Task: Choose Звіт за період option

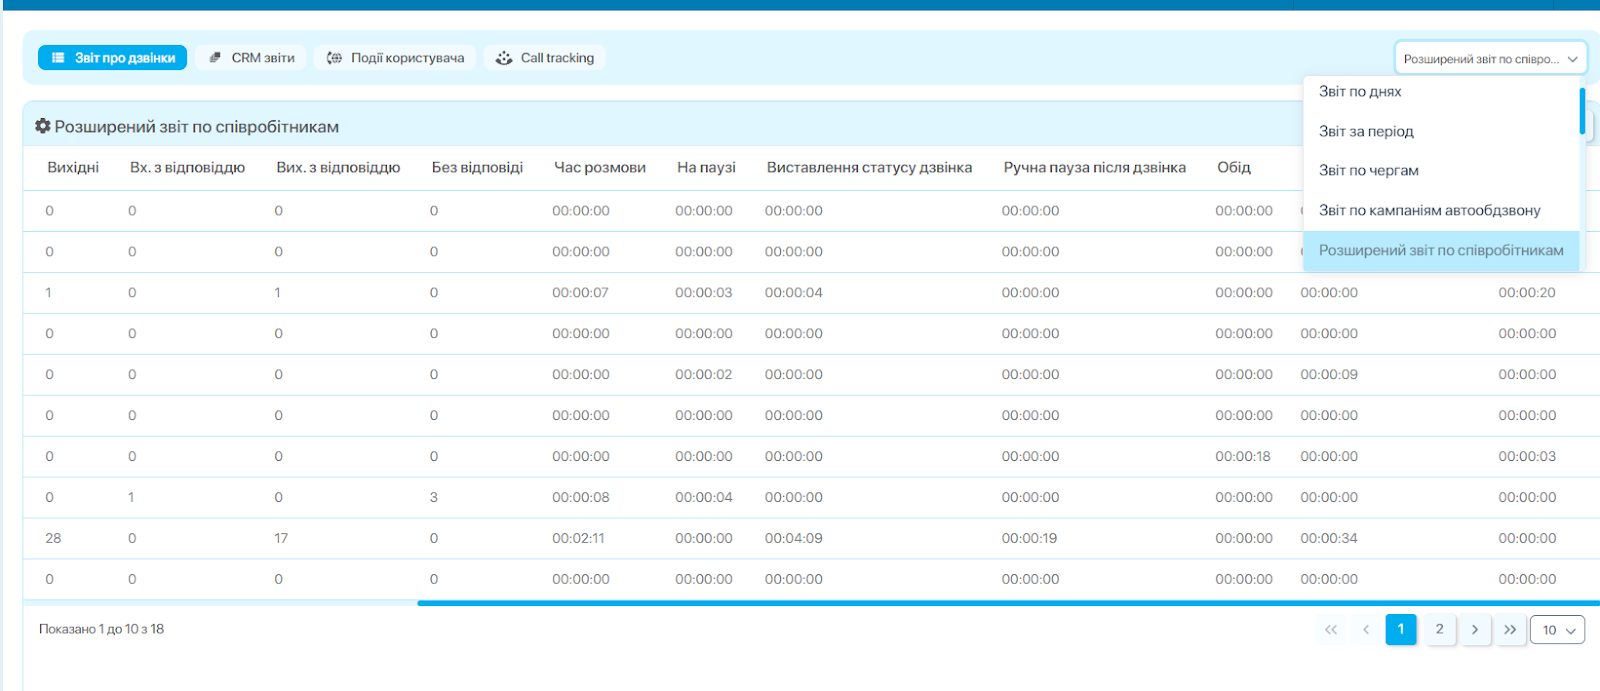Action: pyautogui.click(x=1366, y=131)
